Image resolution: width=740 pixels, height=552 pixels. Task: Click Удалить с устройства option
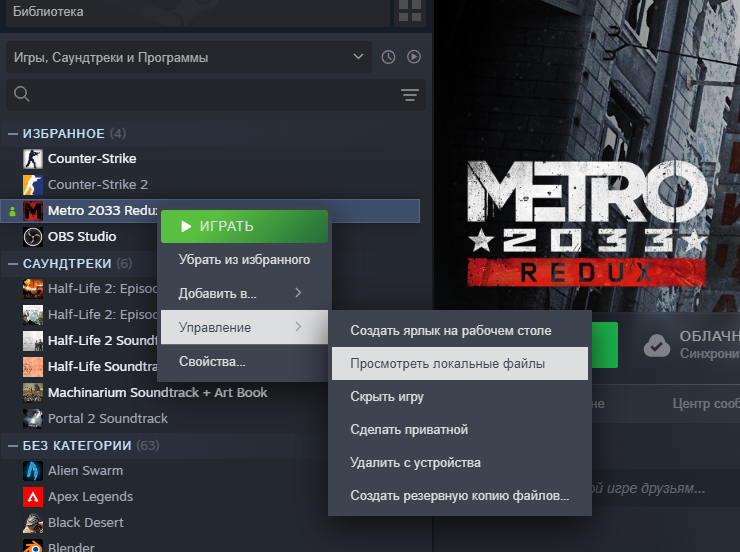[460, 463]
